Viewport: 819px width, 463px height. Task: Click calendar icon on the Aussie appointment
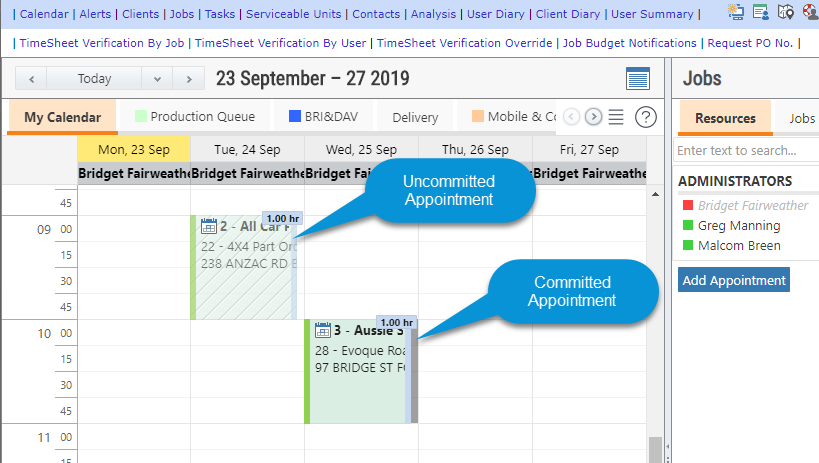tap(323, 330)
